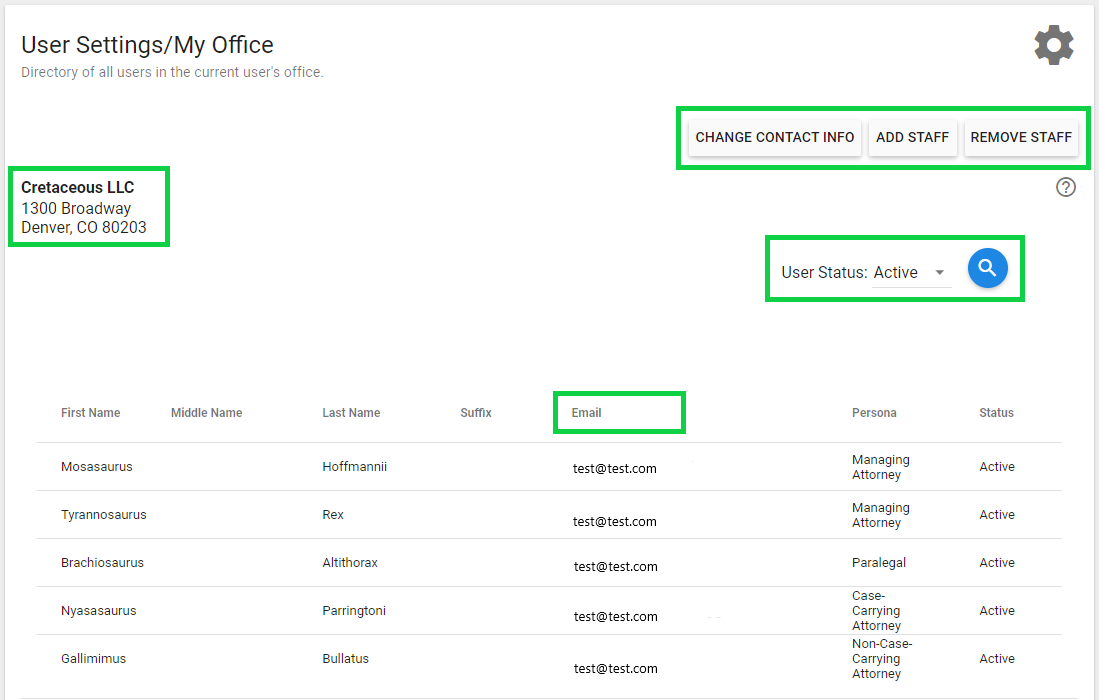Click the Paralegal persona cell
Image resolution: width=1099 pixels, height=700 pixels.
click(879, 563)
